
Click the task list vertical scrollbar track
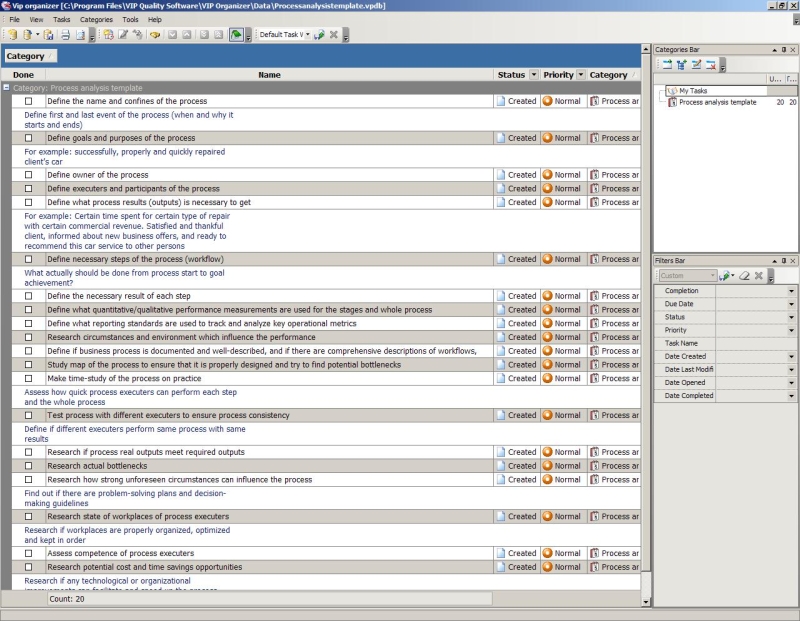pos(646,583)
